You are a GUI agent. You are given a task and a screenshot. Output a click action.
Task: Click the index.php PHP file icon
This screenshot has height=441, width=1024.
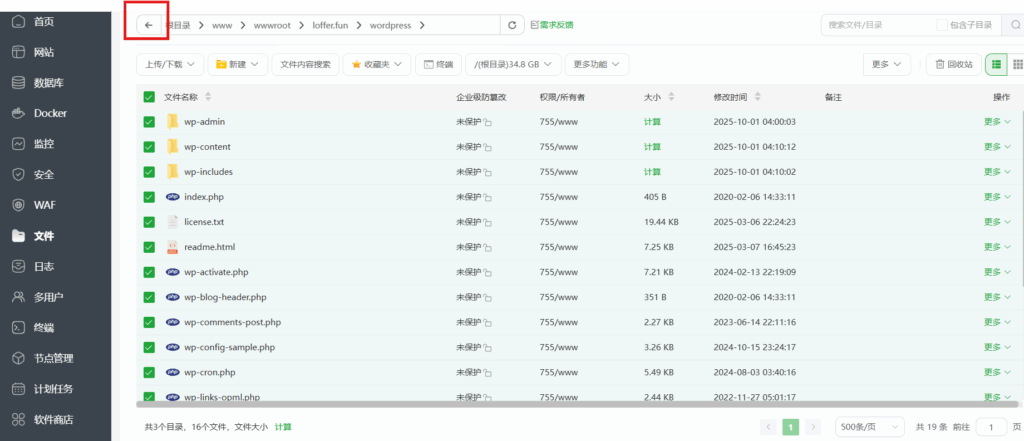[172, 197]
